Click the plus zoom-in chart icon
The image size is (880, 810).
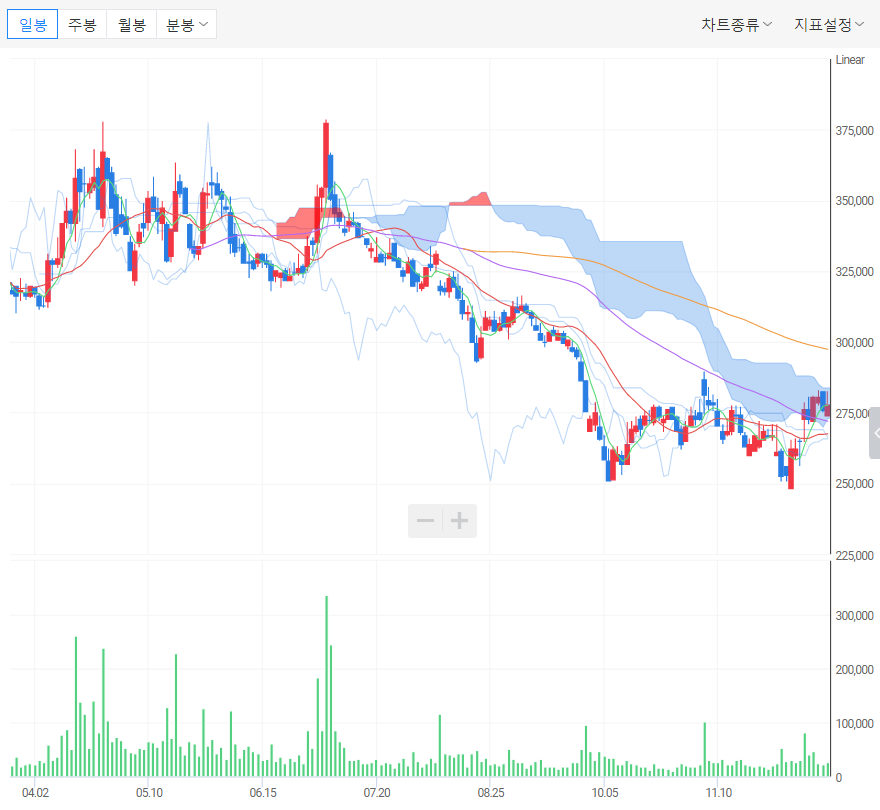coord(460,520)
